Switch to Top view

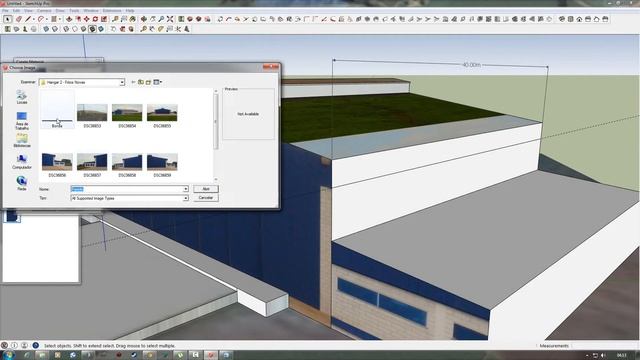571,19
